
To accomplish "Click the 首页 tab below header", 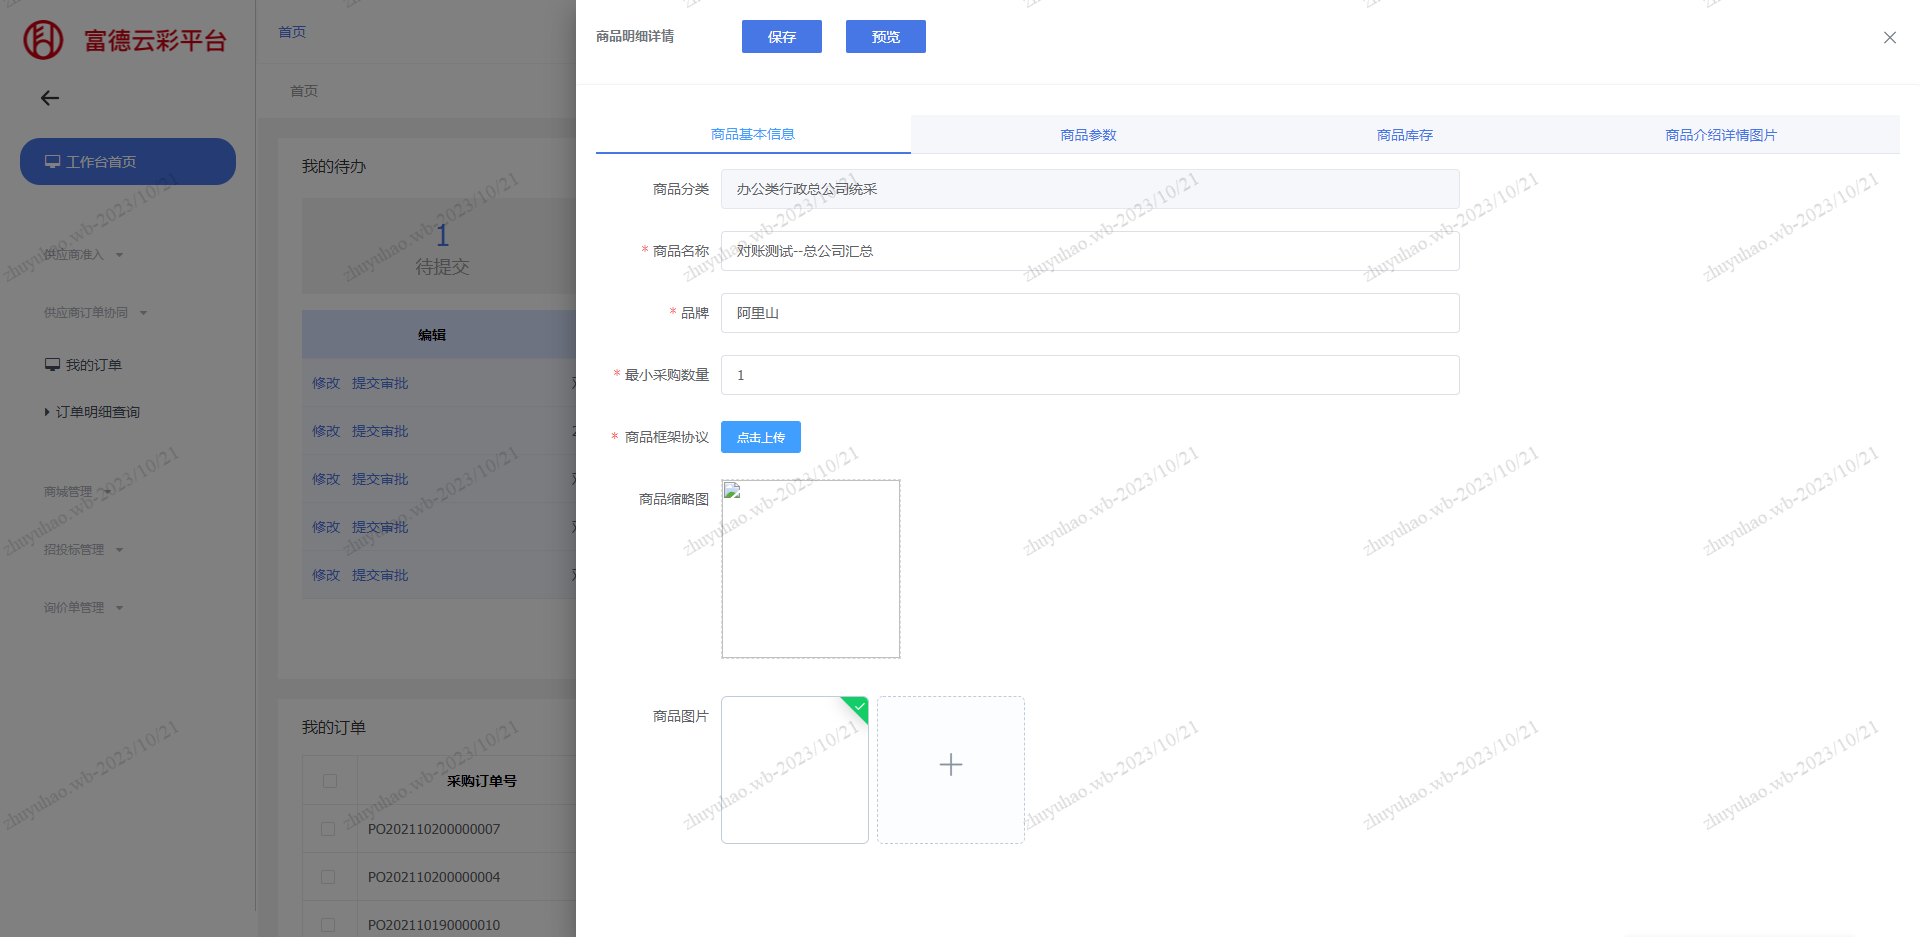I will tap(304, 91).
